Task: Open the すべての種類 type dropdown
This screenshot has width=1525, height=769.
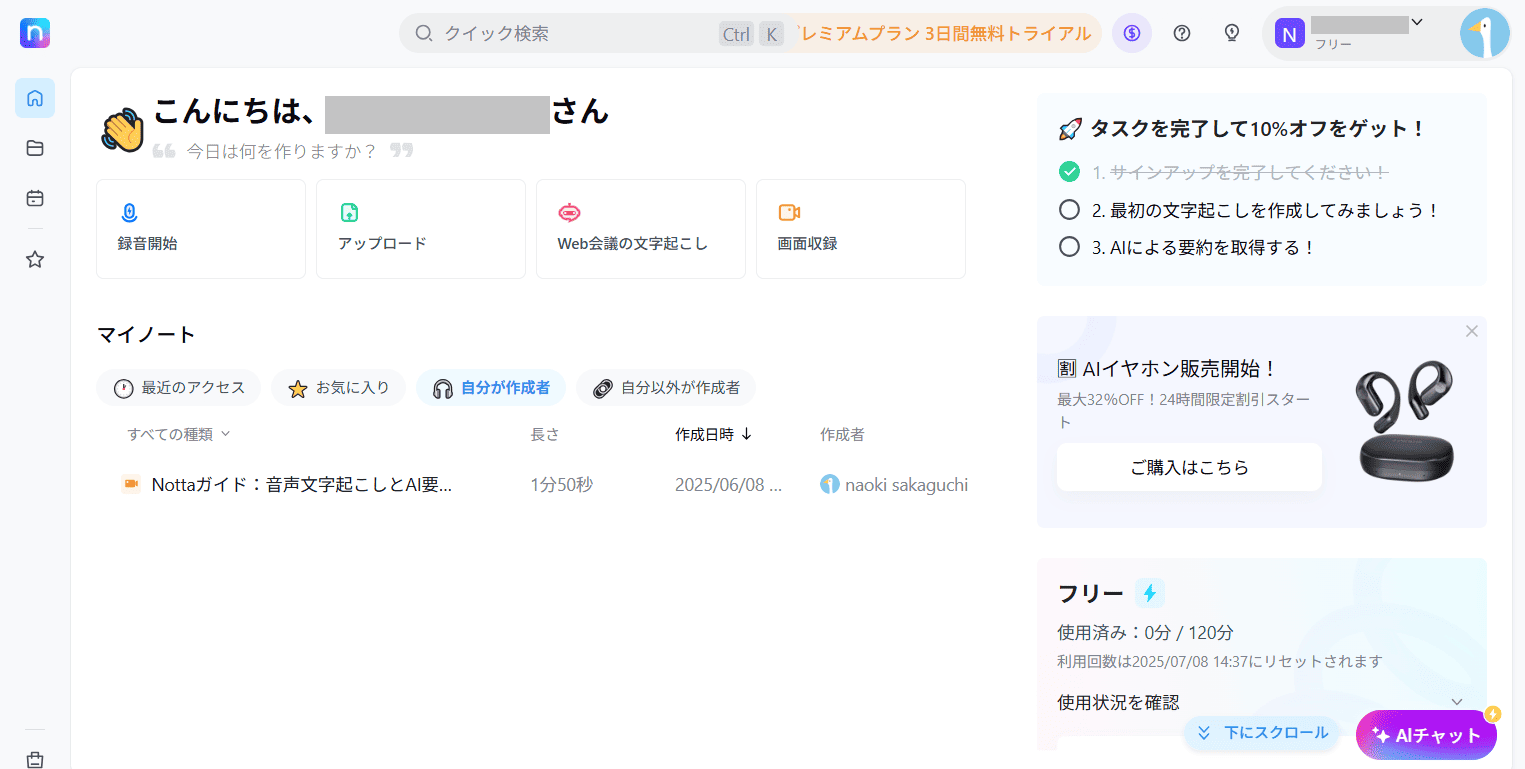Action: coord(176,433)
